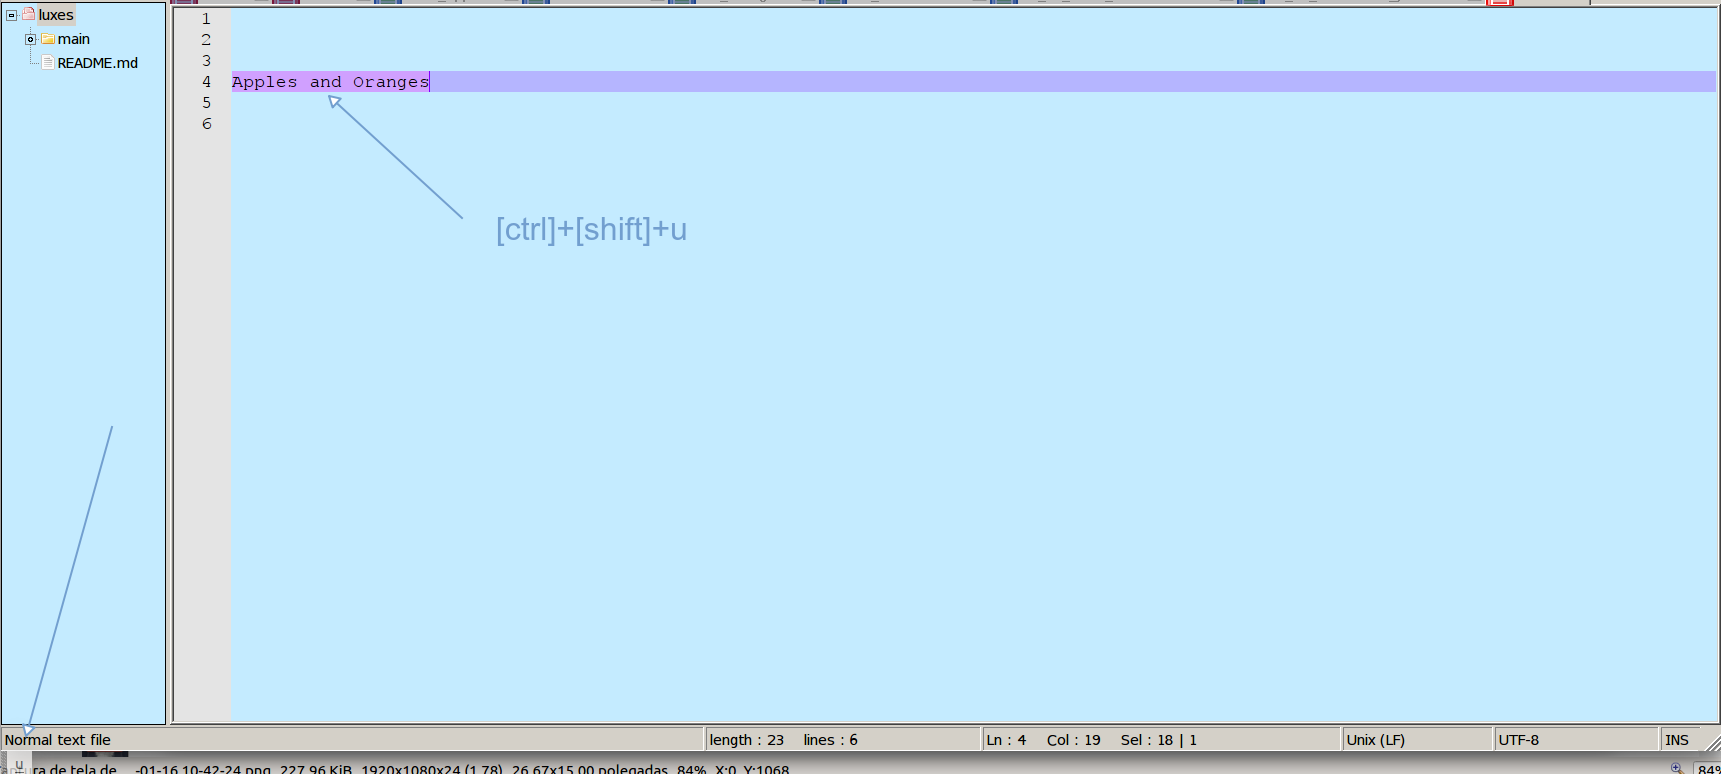
Task: Open the Unix (LF) line ending selector
Action: point(1416,740)
